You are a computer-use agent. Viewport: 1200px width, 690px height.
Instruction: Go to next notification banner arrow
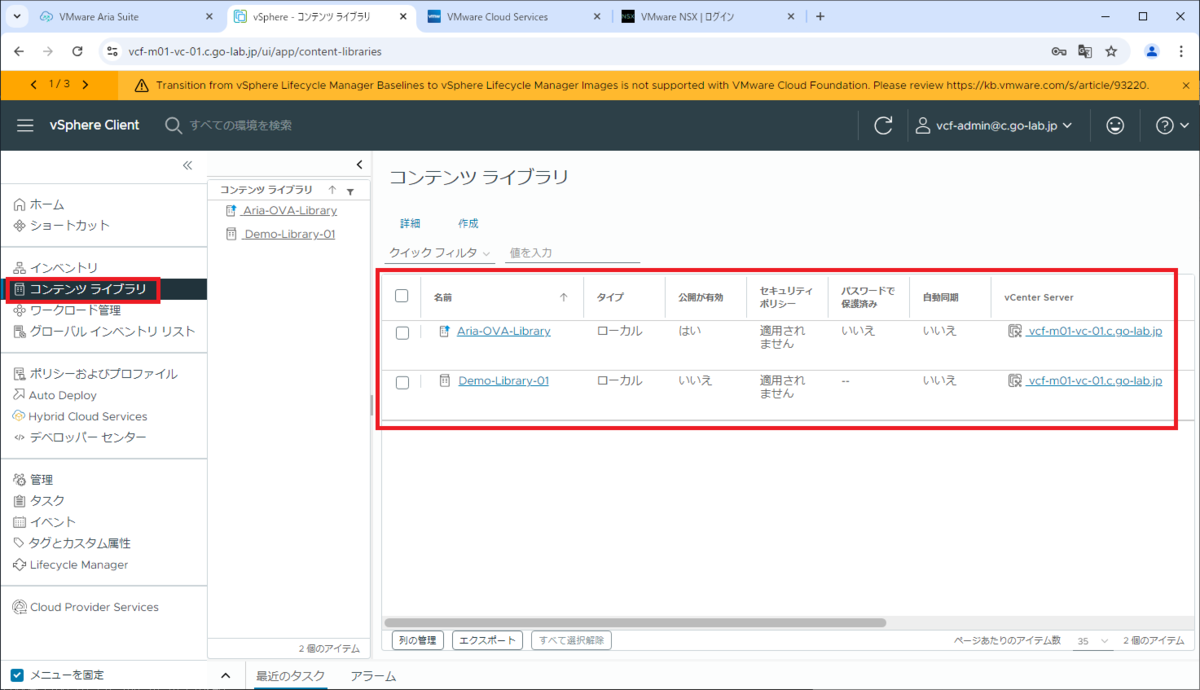[85, 84]
